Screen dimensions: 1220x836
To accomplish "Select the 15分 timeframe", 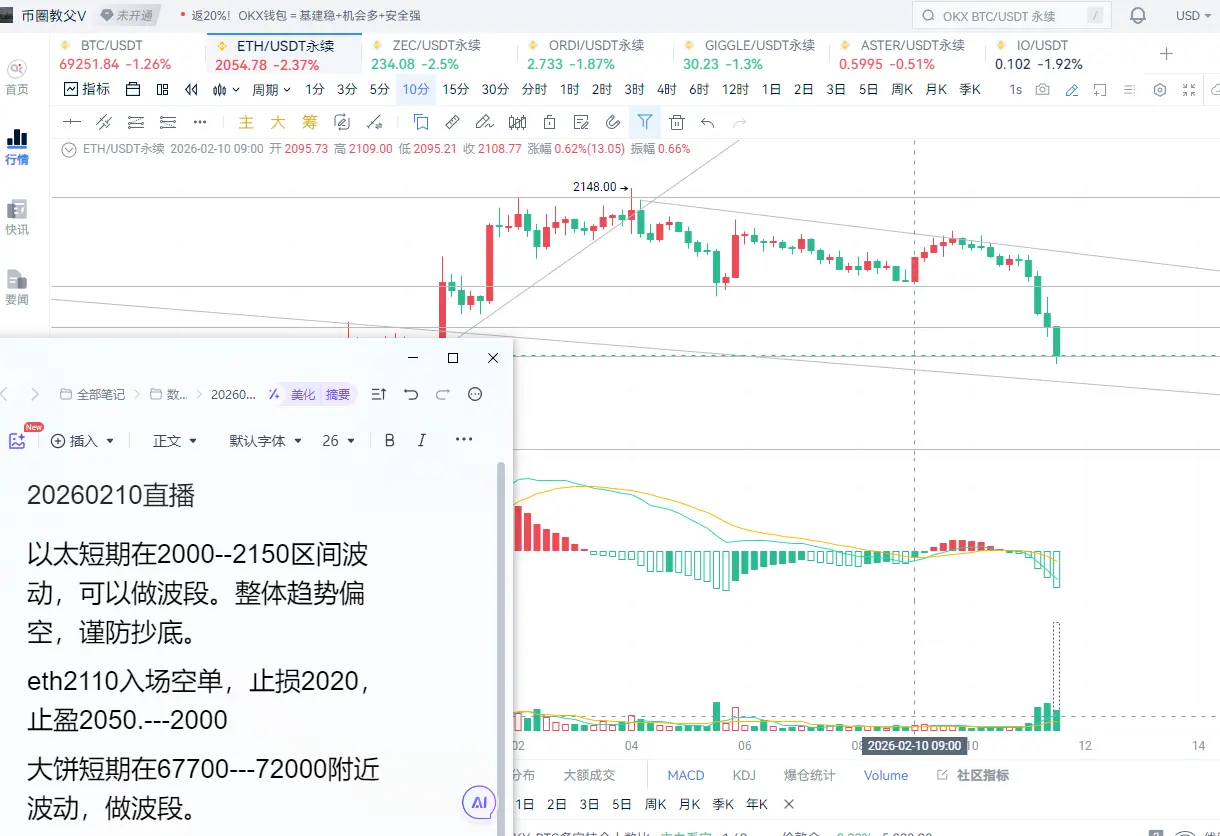I will pyautogui.click(x=456, y=89).
